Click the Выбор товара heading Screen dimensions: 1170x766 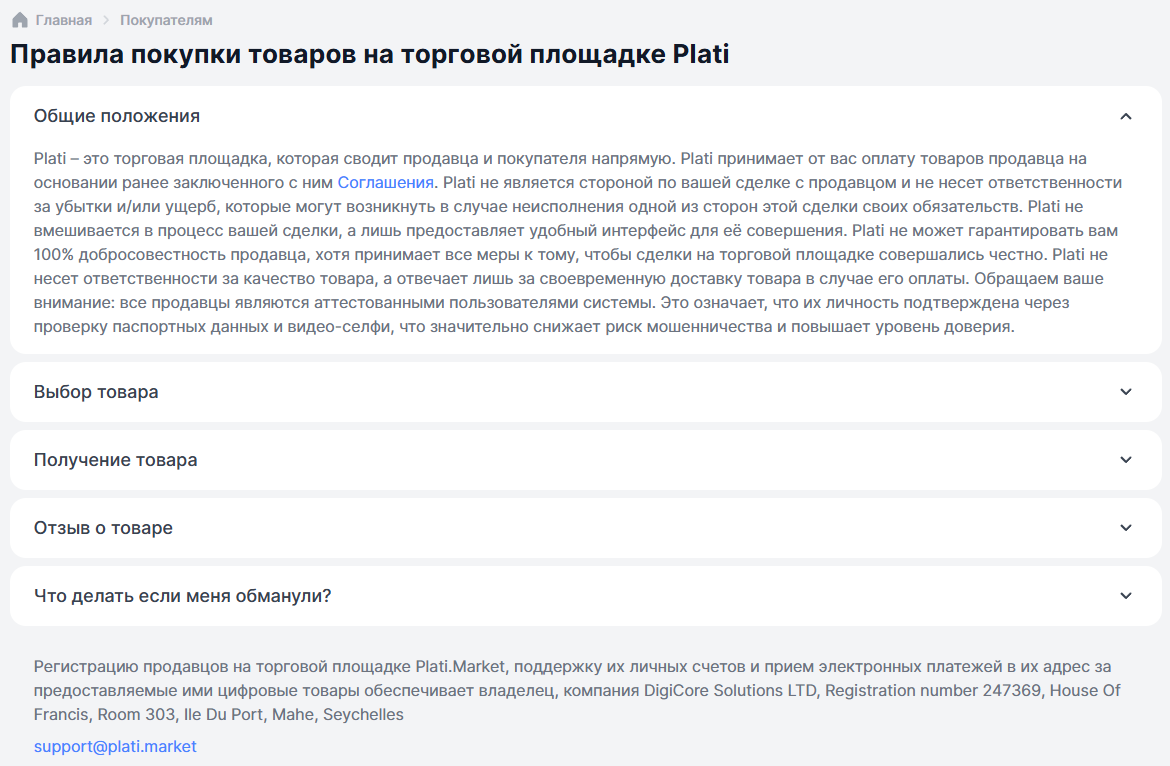coord(96,392)
